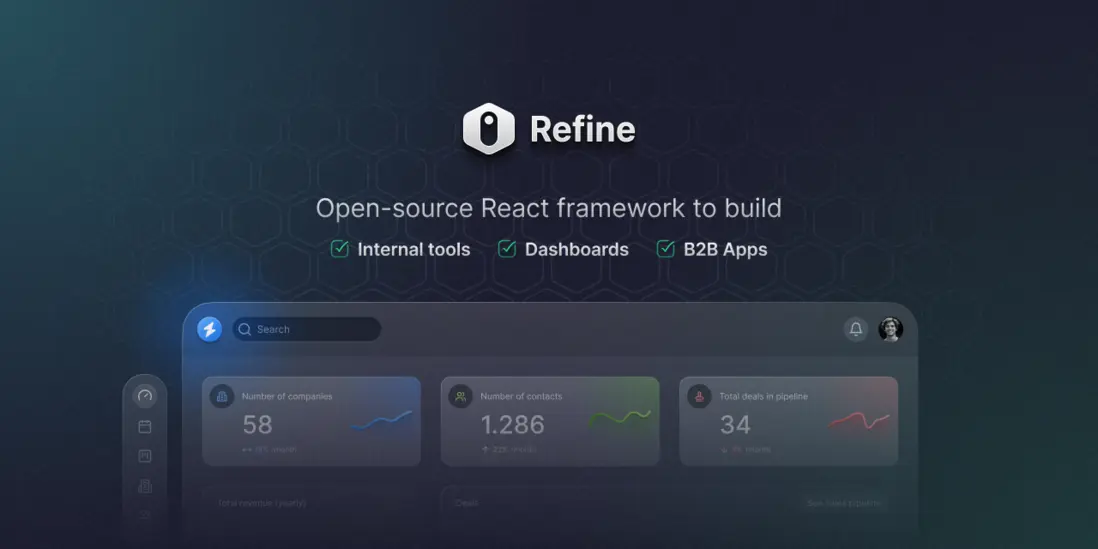The image size is (1098, 549).
Task: Click the 'Total revenue (yearly)' heading
Action: coord(262,503)
